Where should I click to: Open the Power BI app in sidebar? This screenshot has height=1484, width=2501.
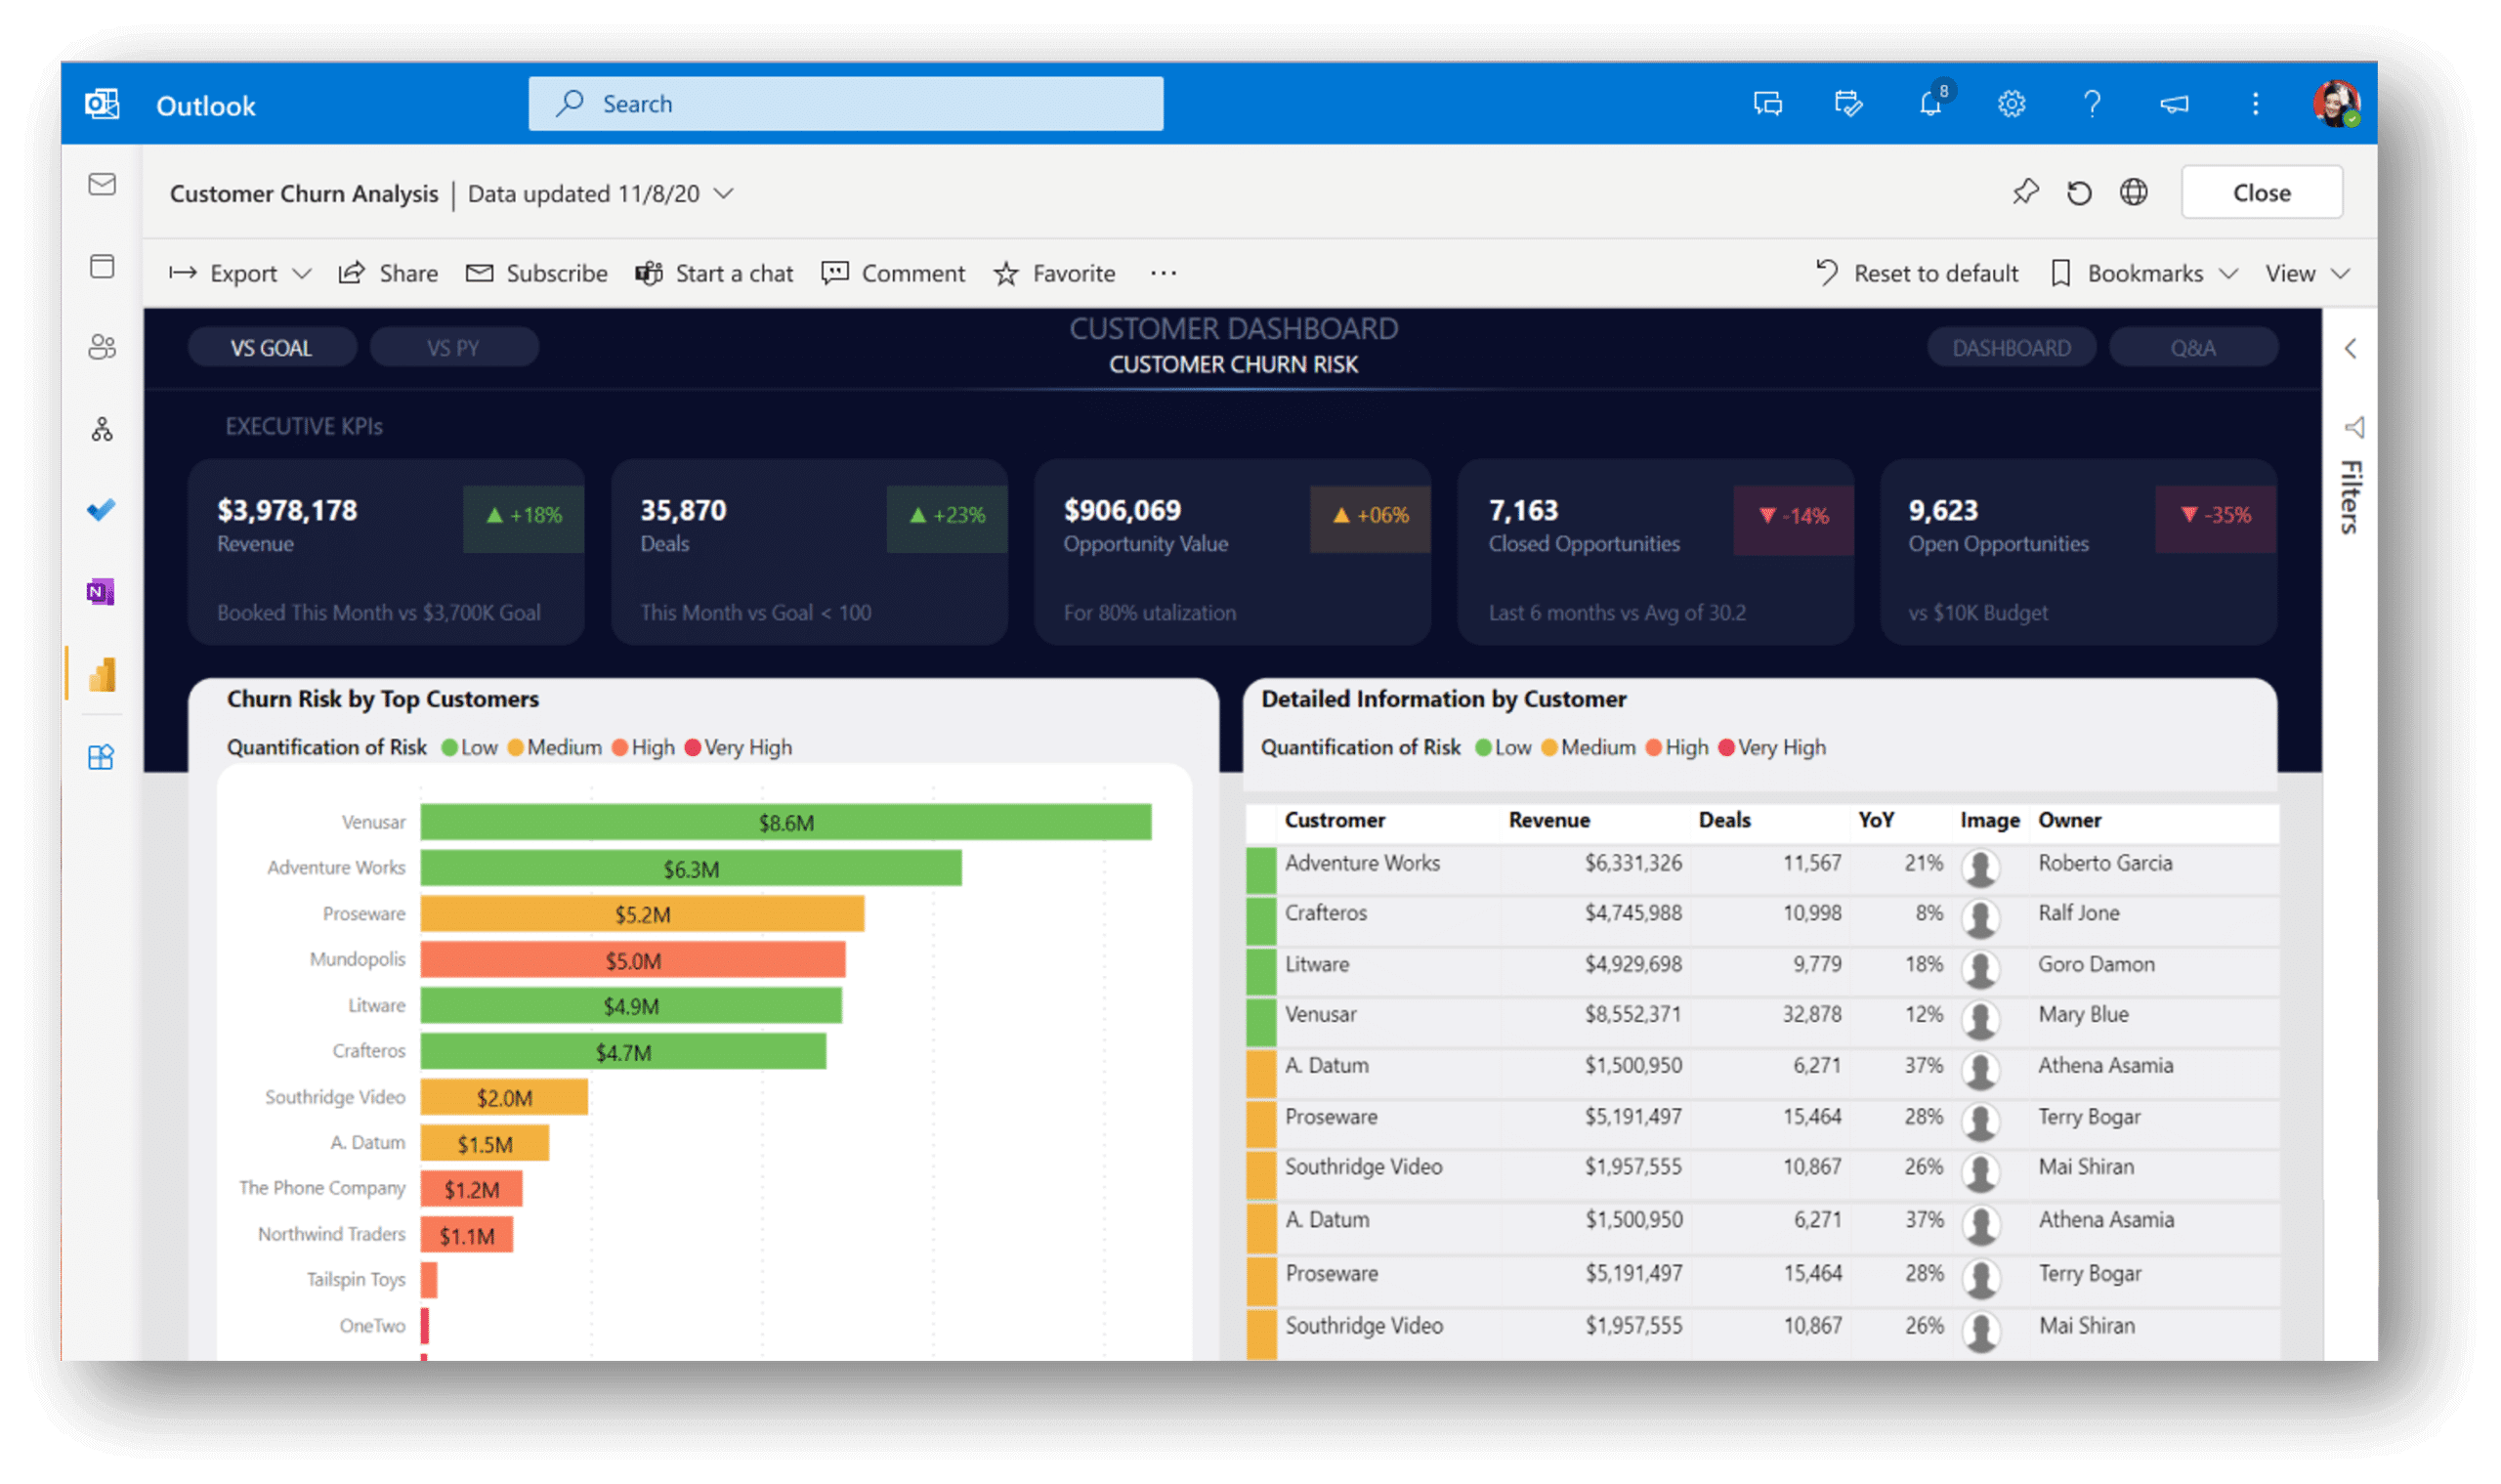(x=102, y=675)
